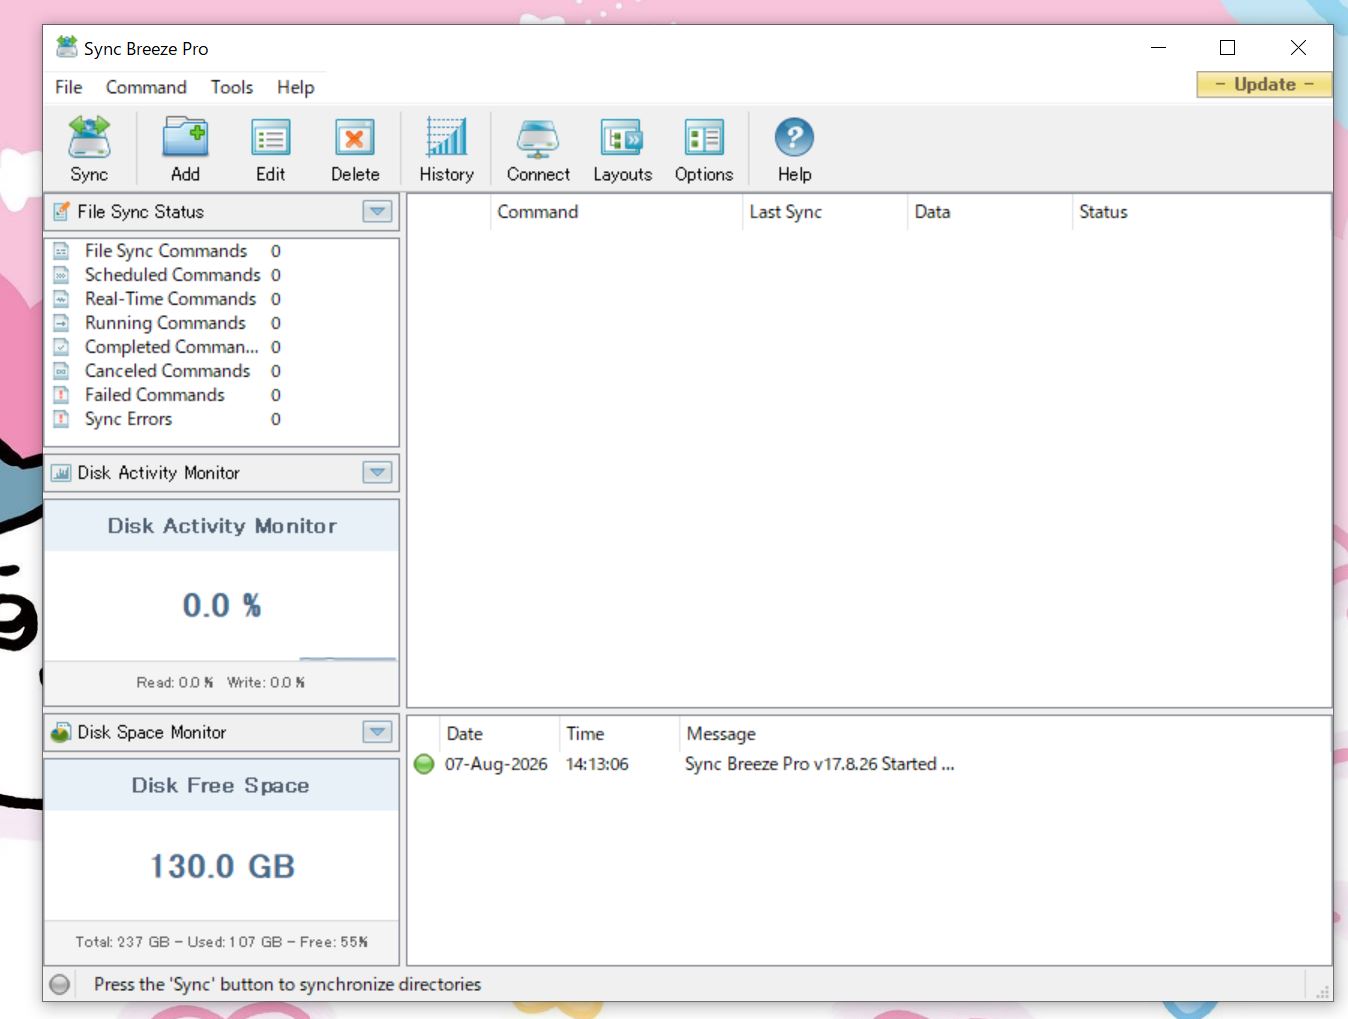The image size is (1348, 1019).
Task: Click the status bar sync hint text
Action: (287, 984)
